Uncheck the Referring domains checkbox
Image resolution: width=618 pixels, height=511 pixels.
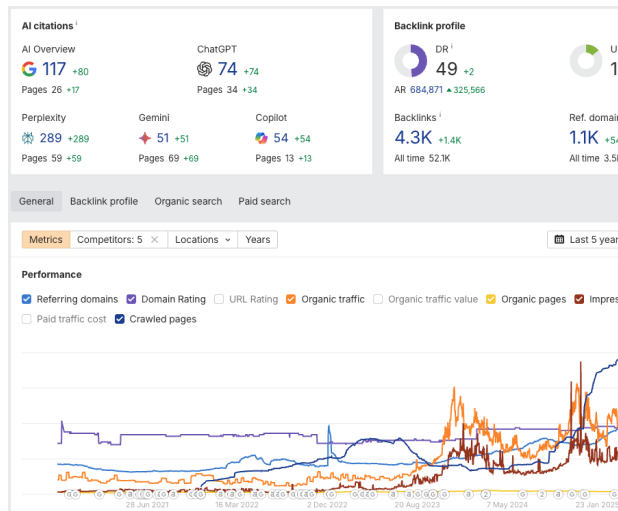(26, 299)
